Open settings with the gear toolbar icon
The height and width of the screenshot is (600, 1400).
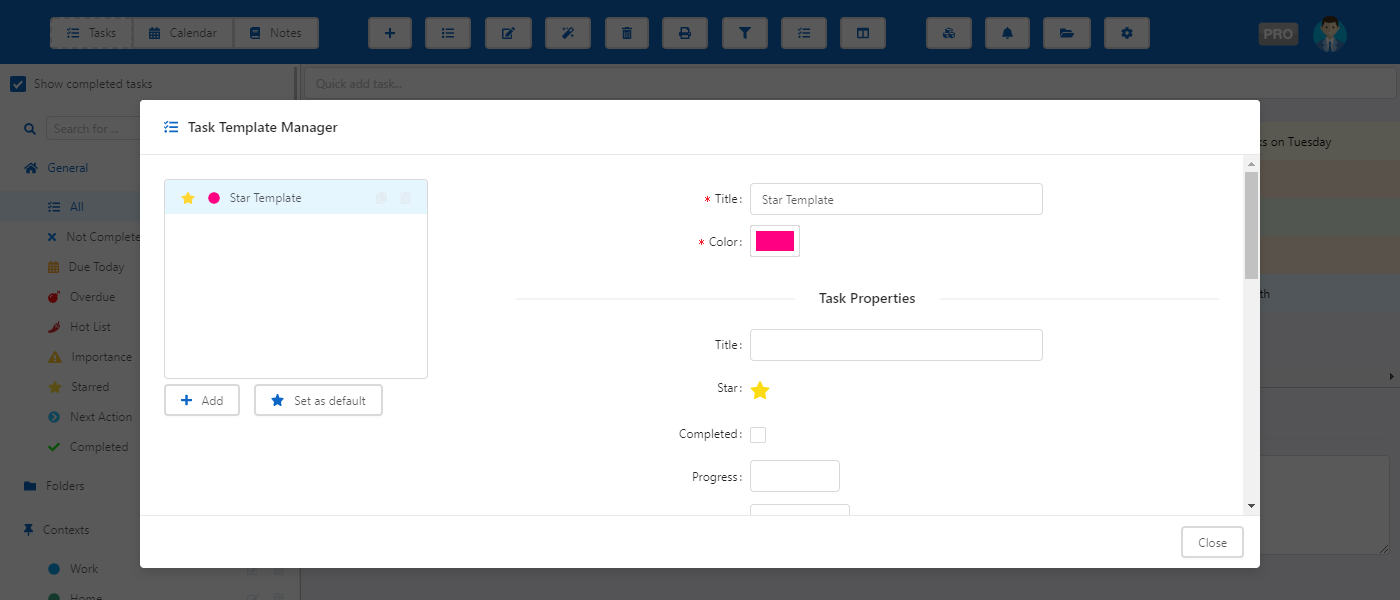tap(1127, 33)
